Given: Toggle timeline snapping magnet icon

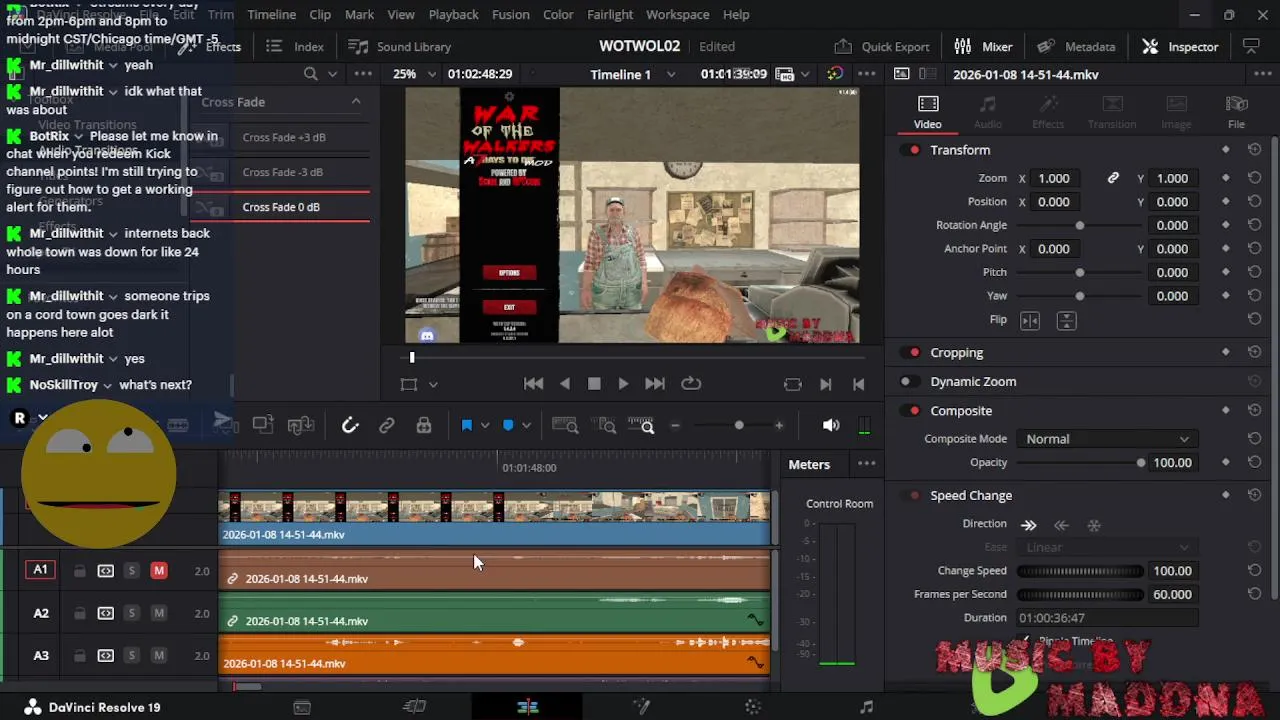Looking at the screenshot, I should tap(350, 425).
